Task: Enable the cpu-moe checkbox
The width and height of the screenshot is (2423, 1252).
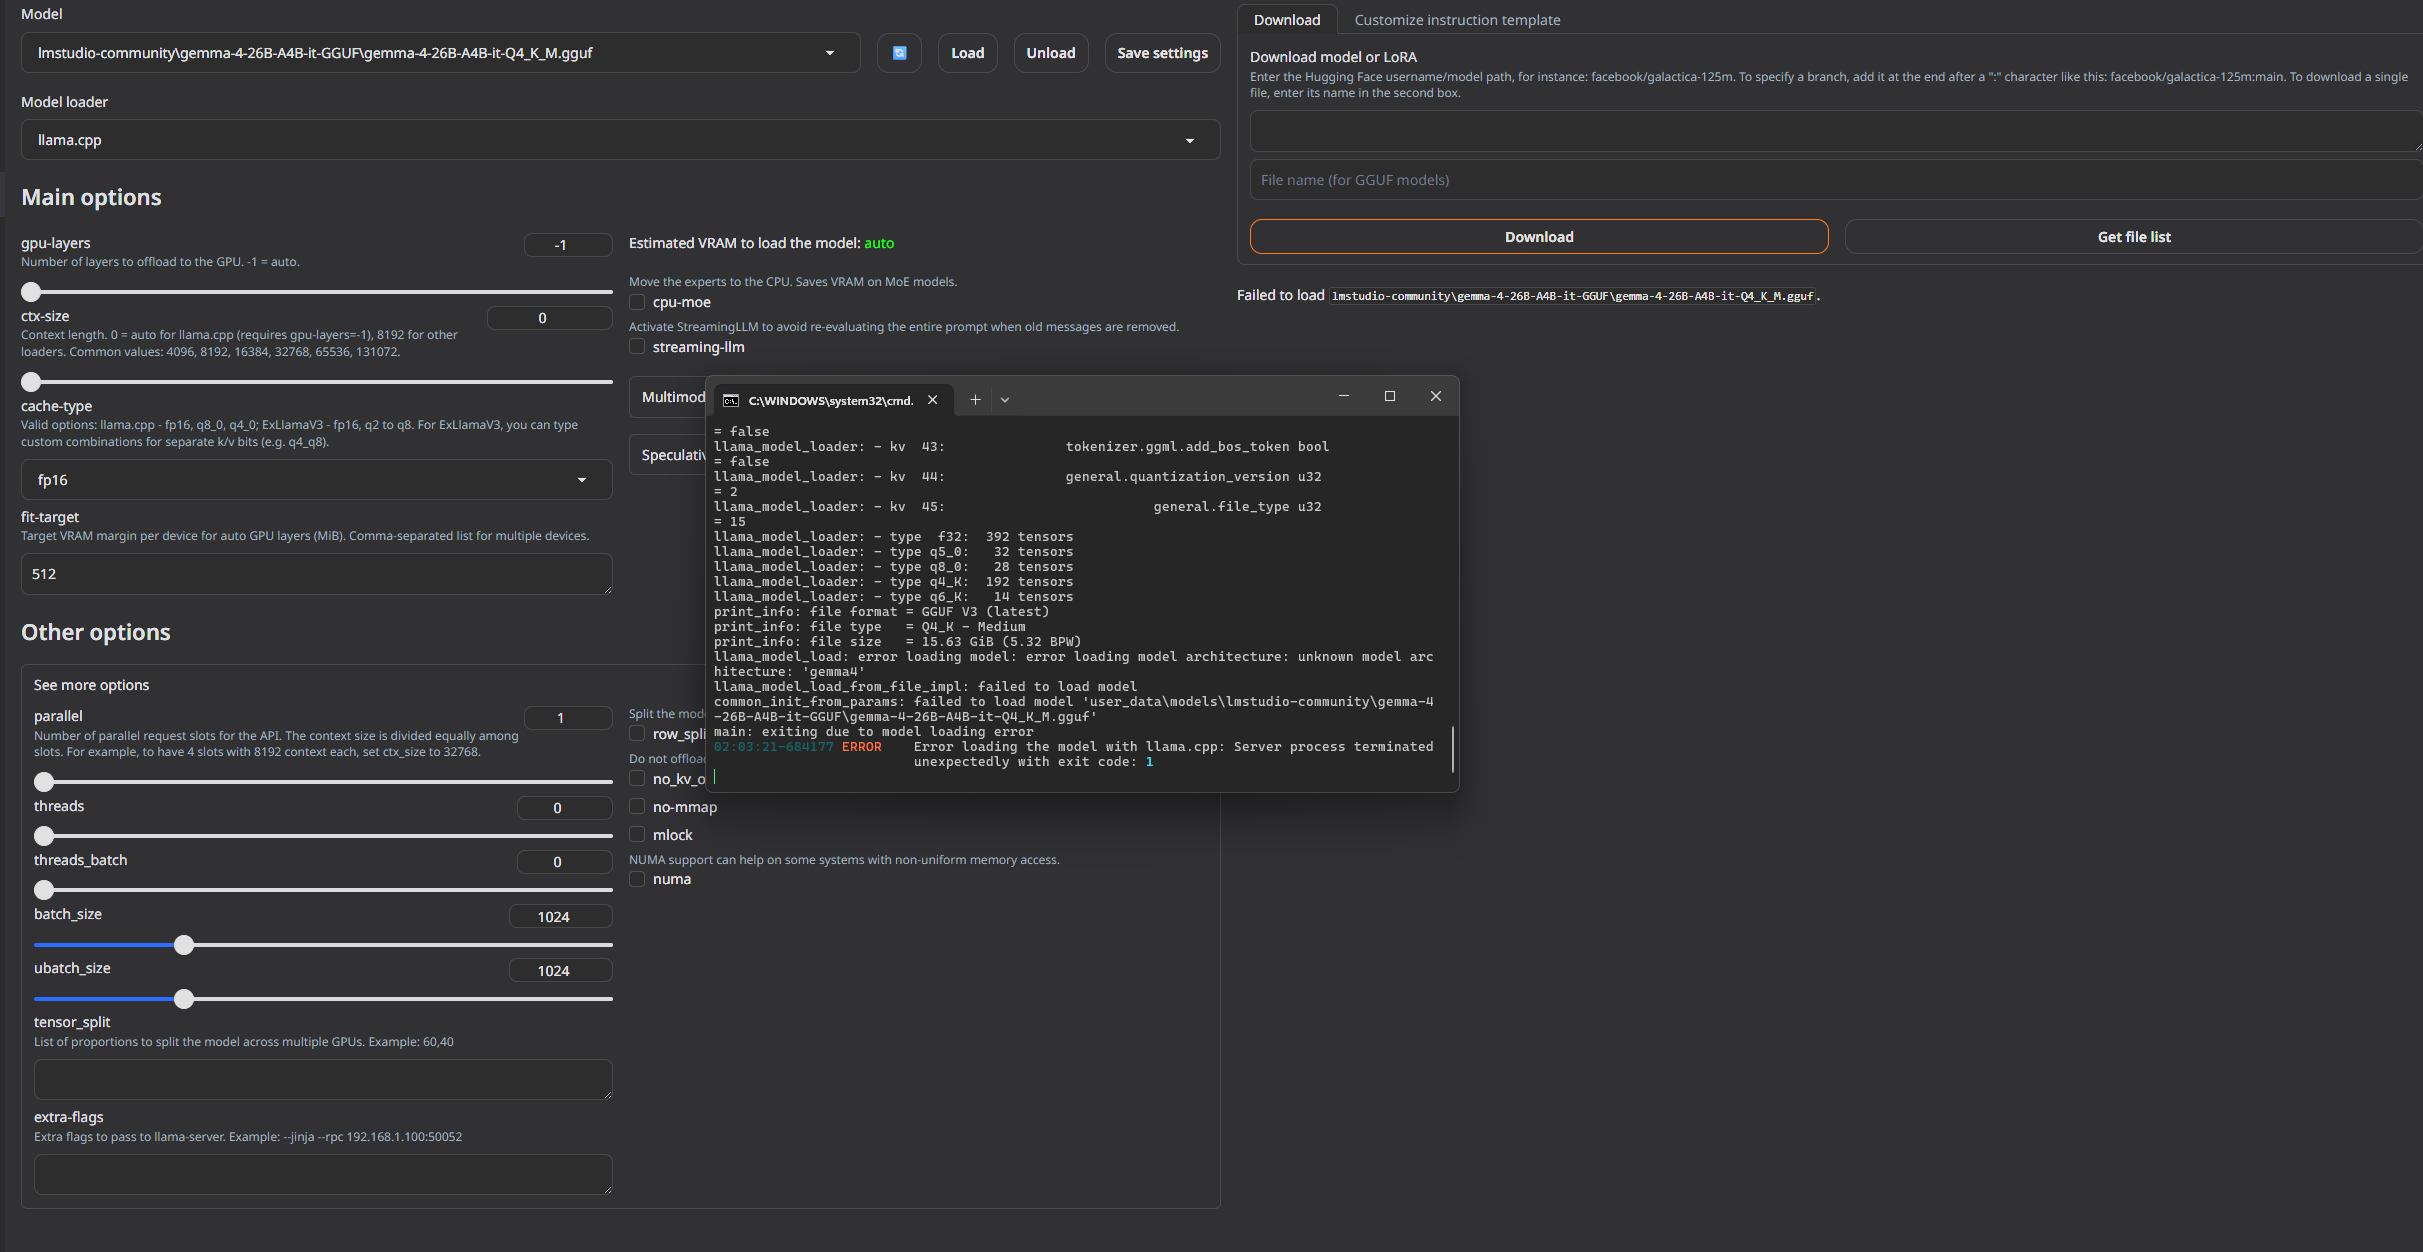Action: [637, 302]
